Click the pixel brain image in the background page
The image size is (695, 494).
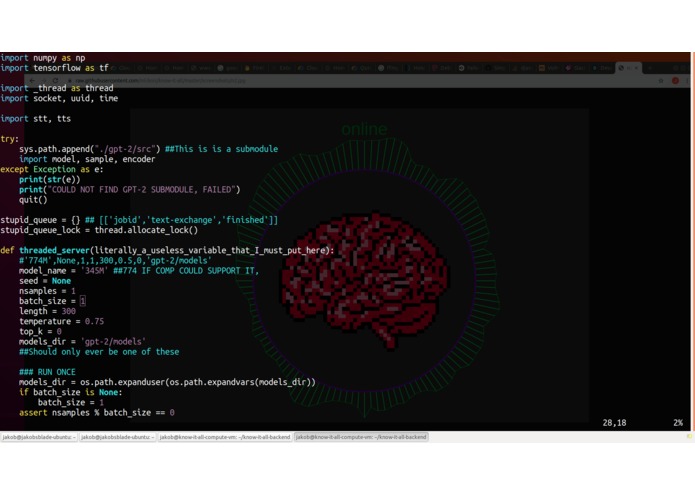[364, 279]
